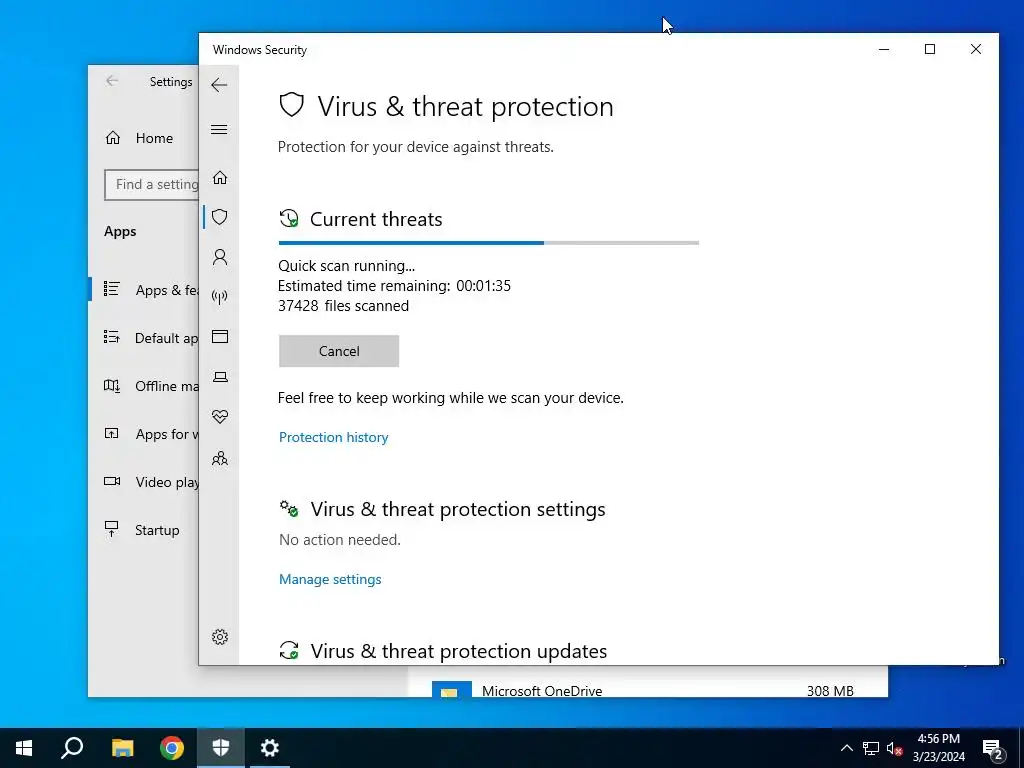
Task: Open Firewall & network protection icon
Action: 219,297
